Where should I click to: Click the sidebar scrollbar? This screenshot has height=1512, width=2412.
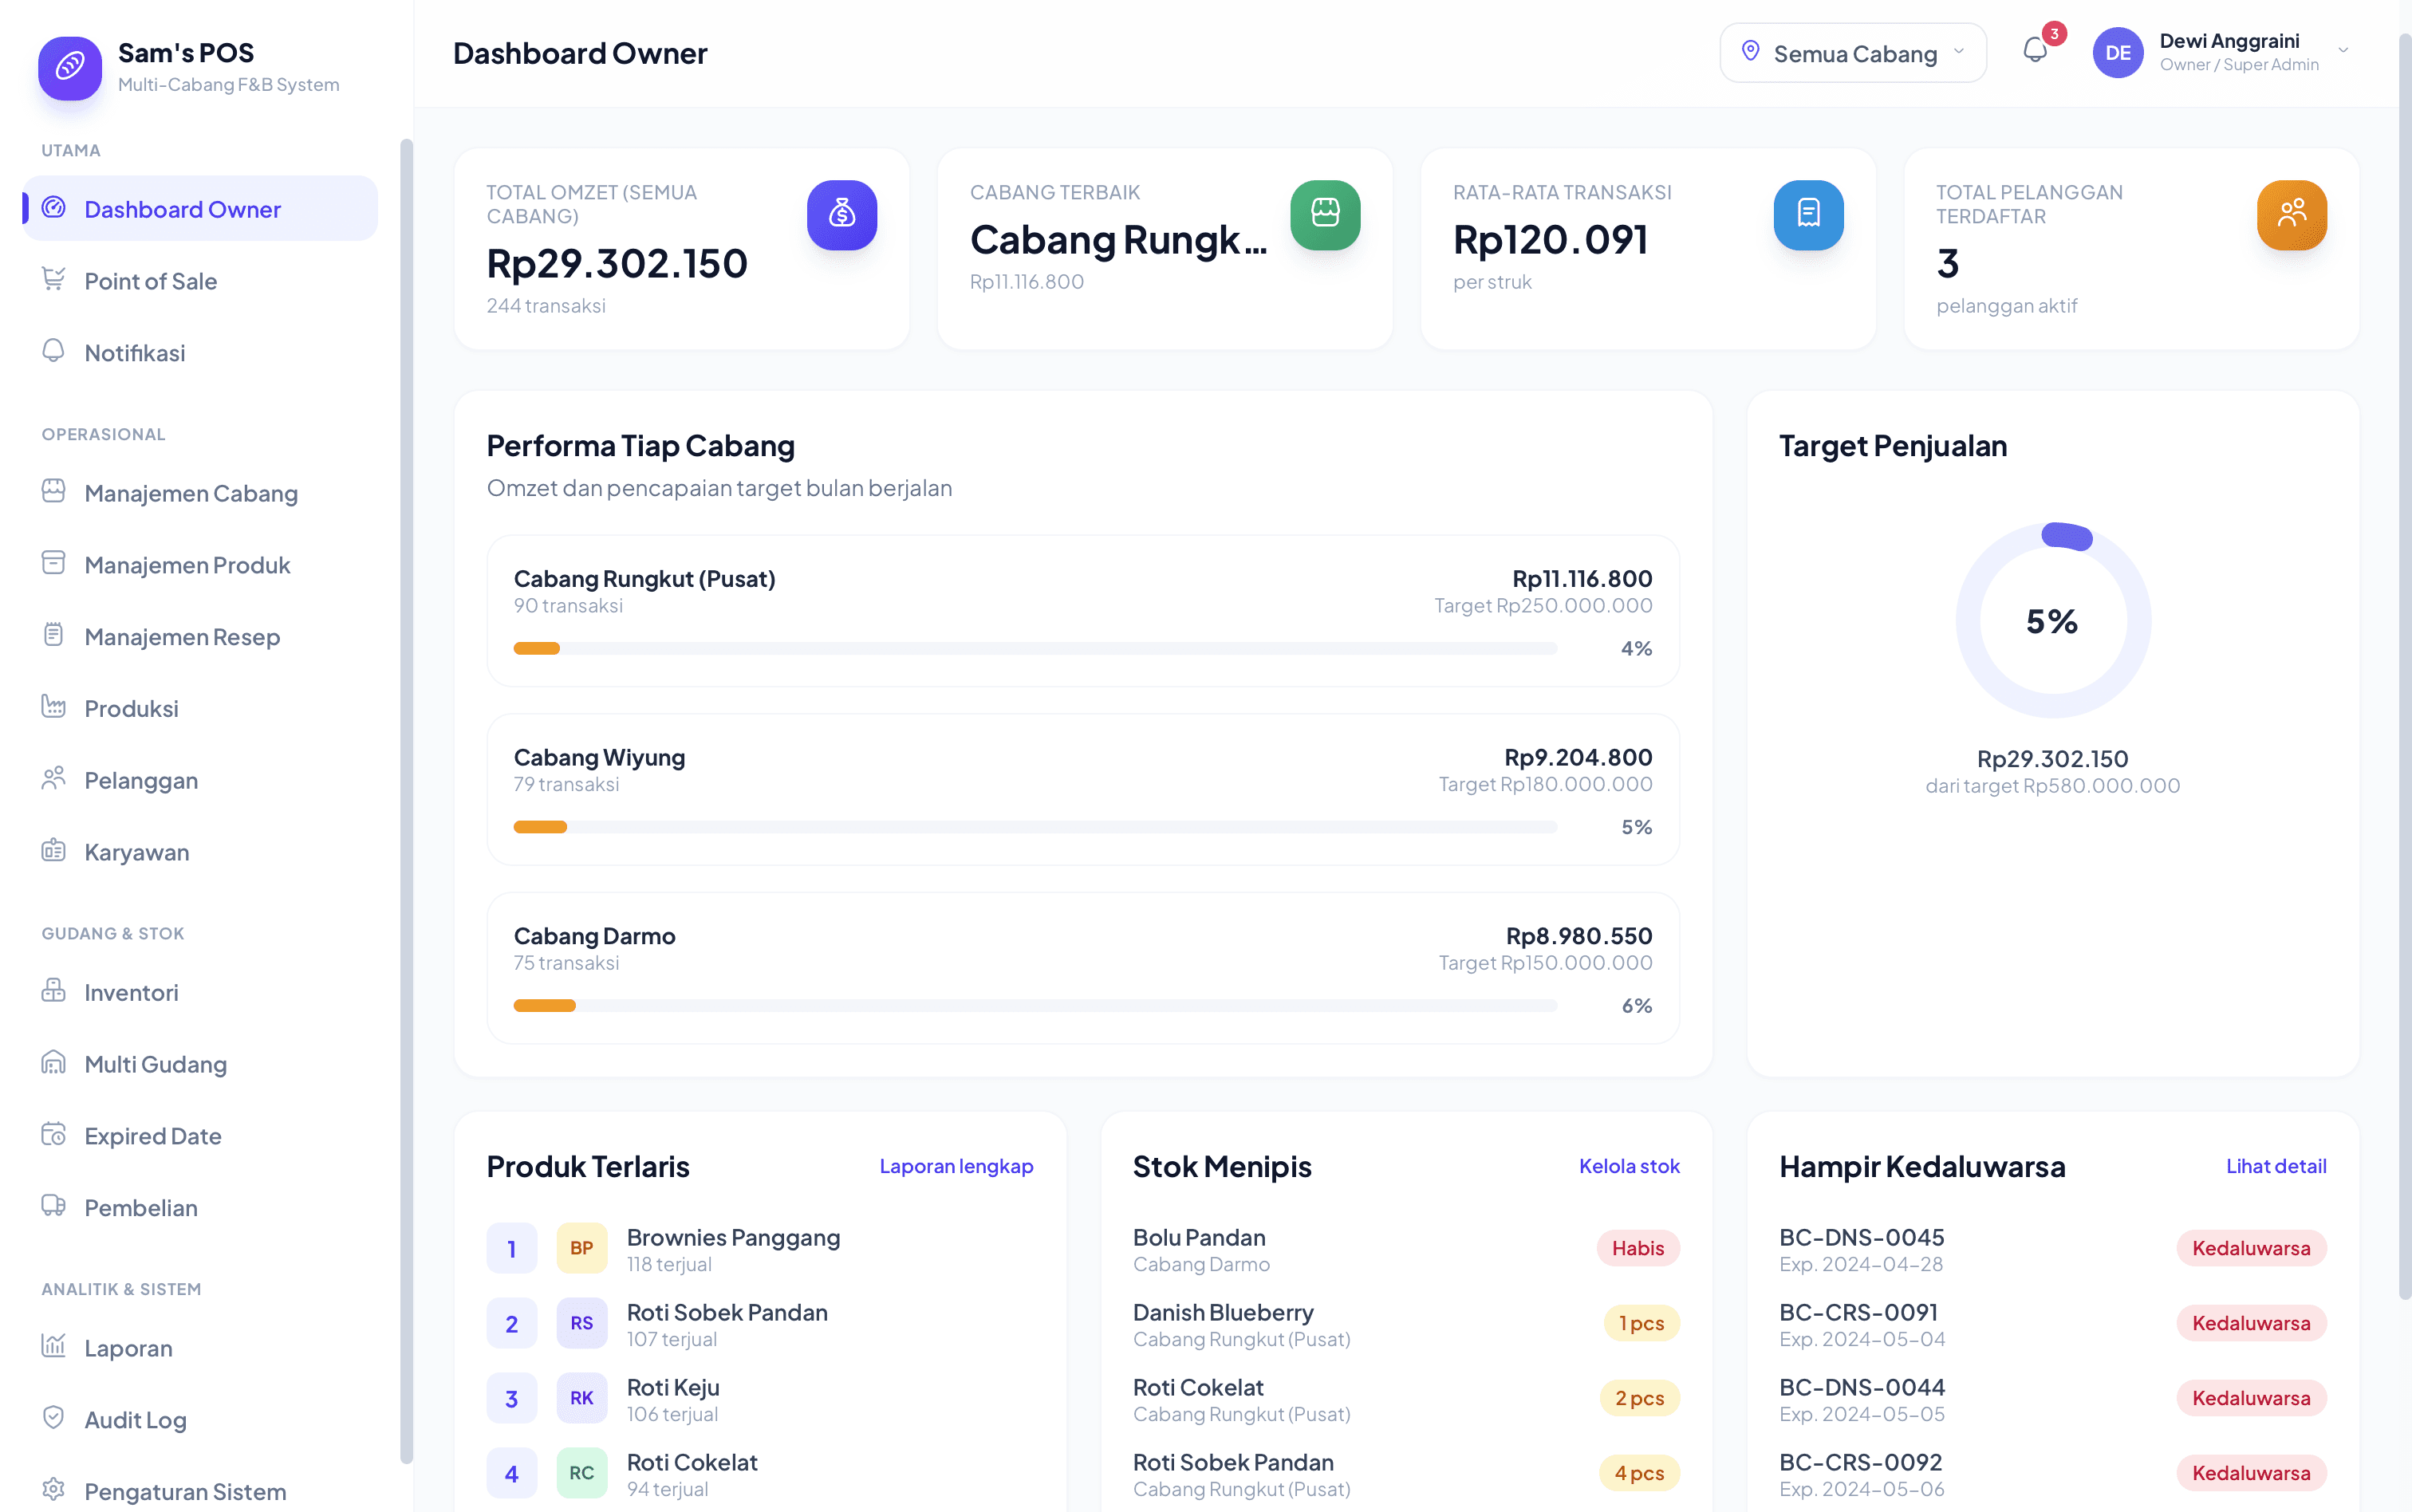coord(406,800)
